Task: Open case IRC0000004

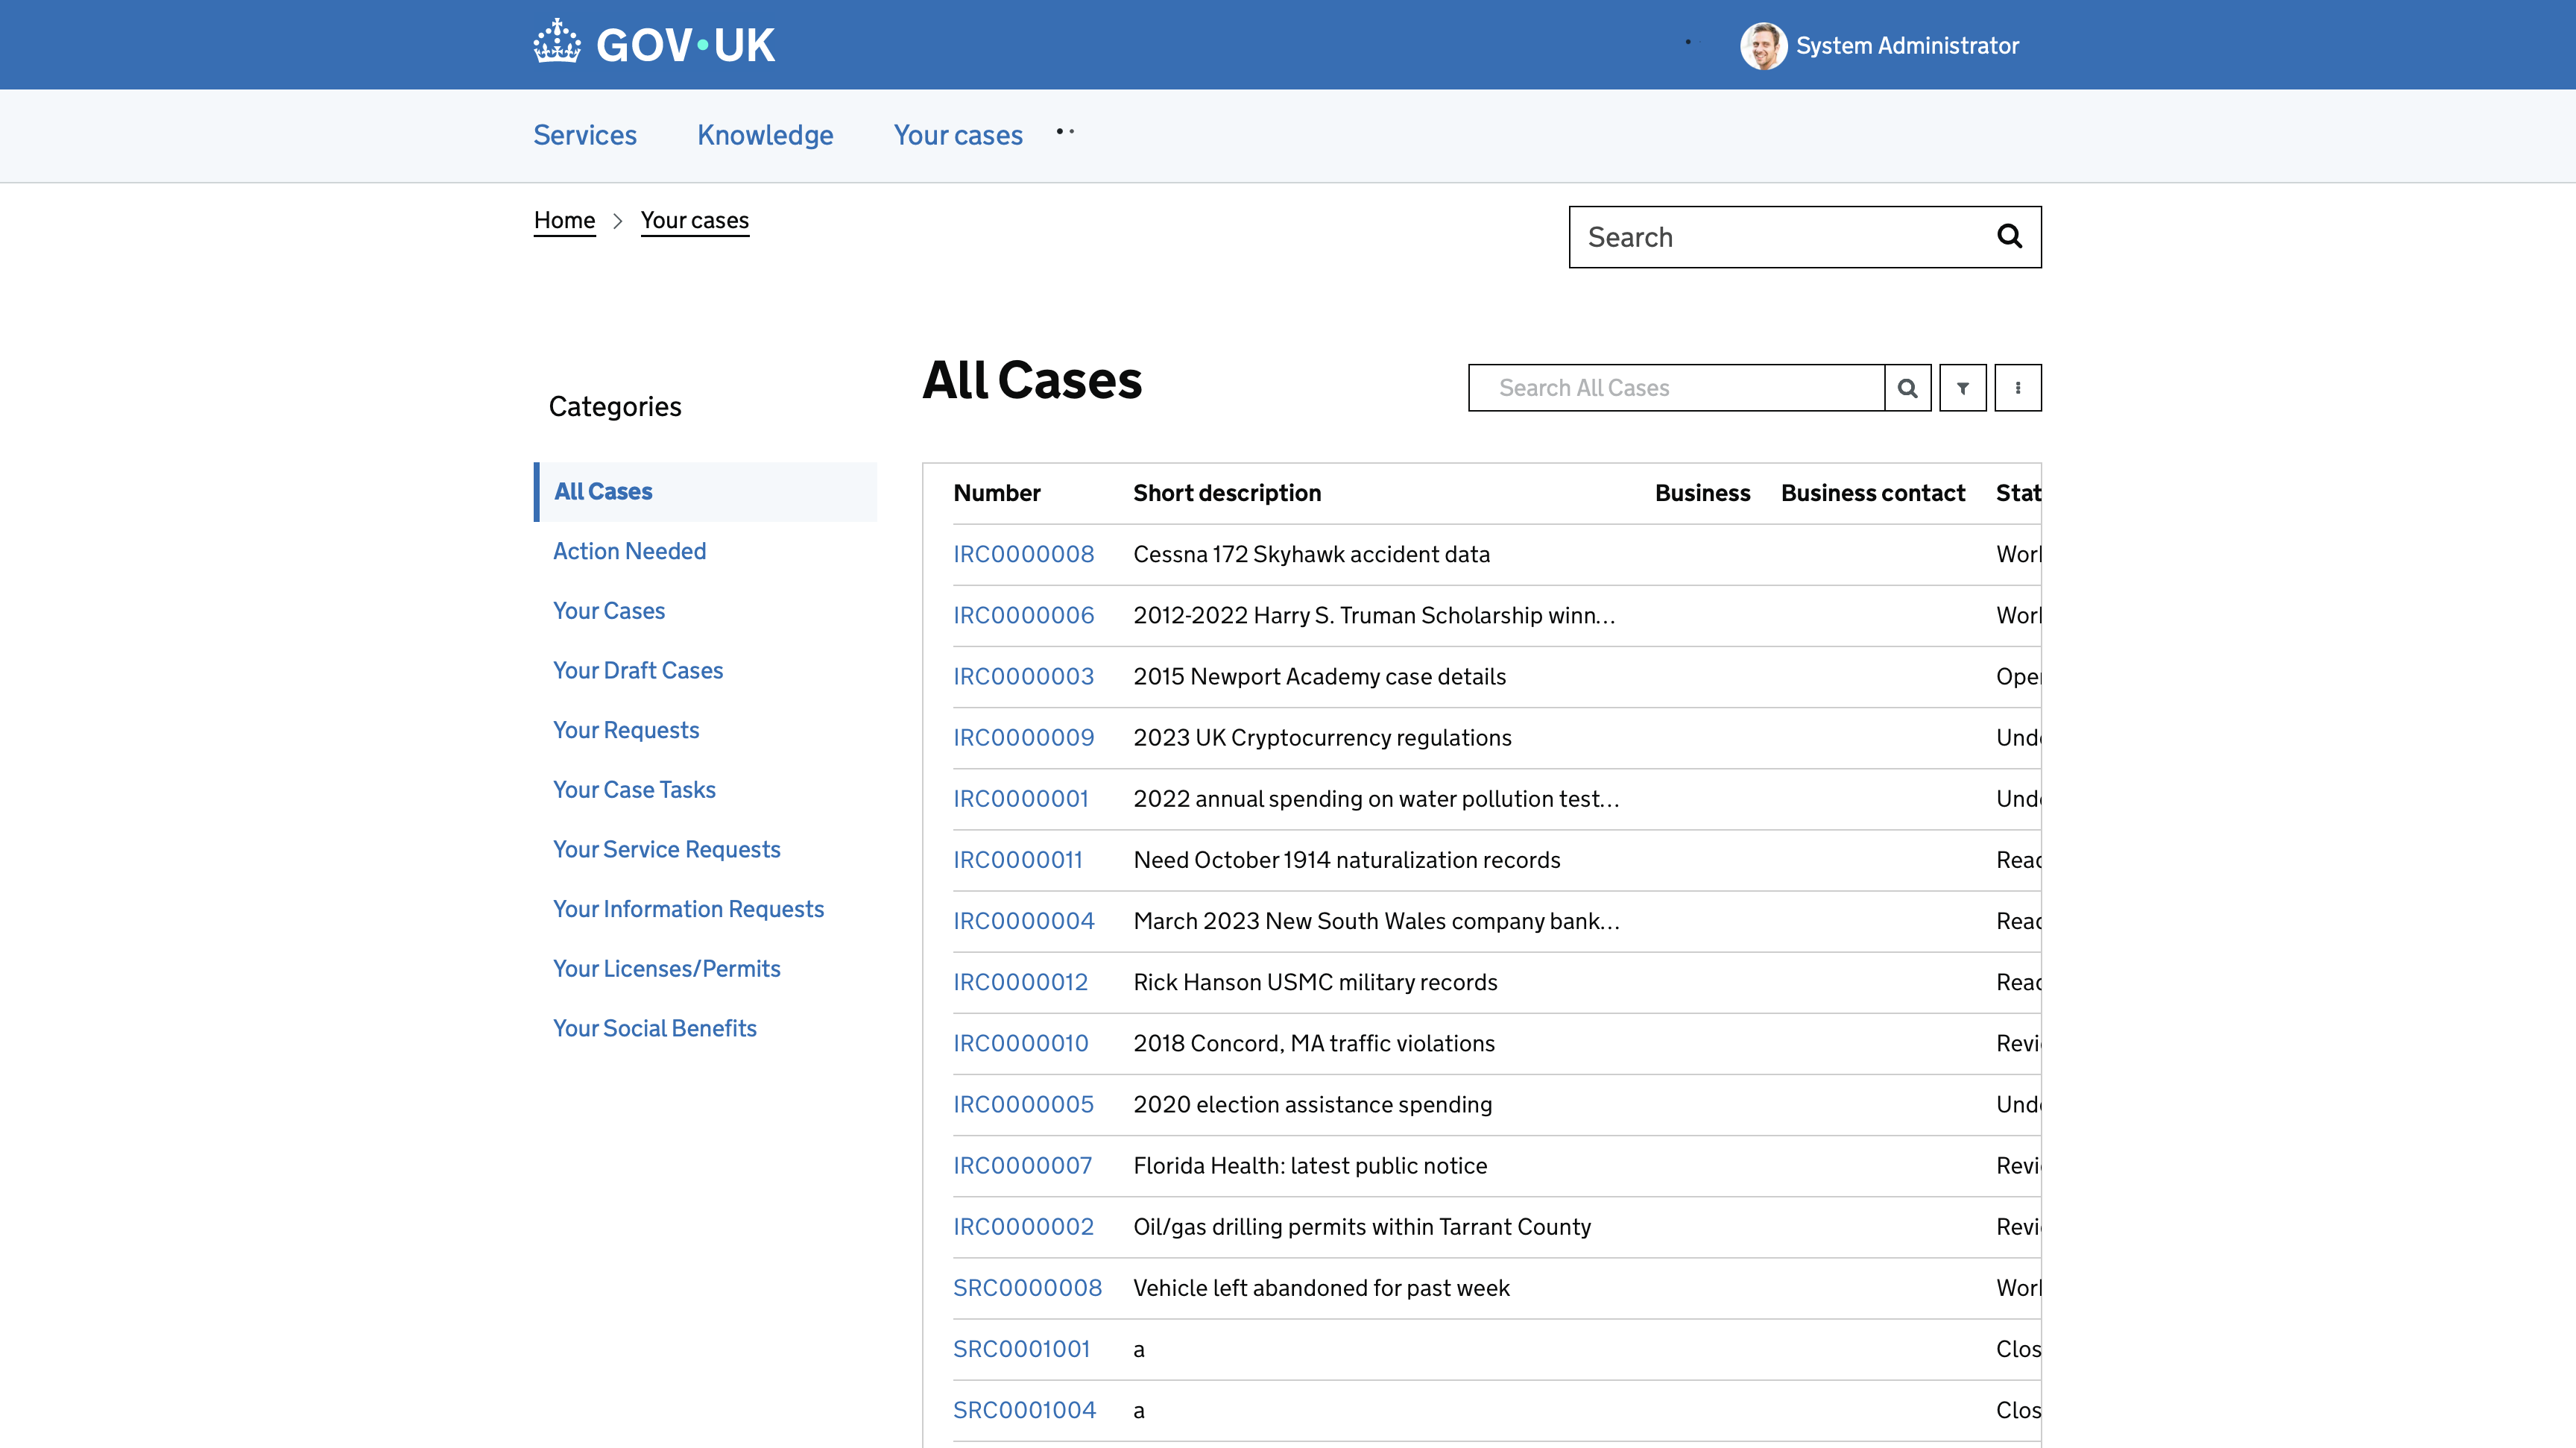Action: tap(1023, 921)
